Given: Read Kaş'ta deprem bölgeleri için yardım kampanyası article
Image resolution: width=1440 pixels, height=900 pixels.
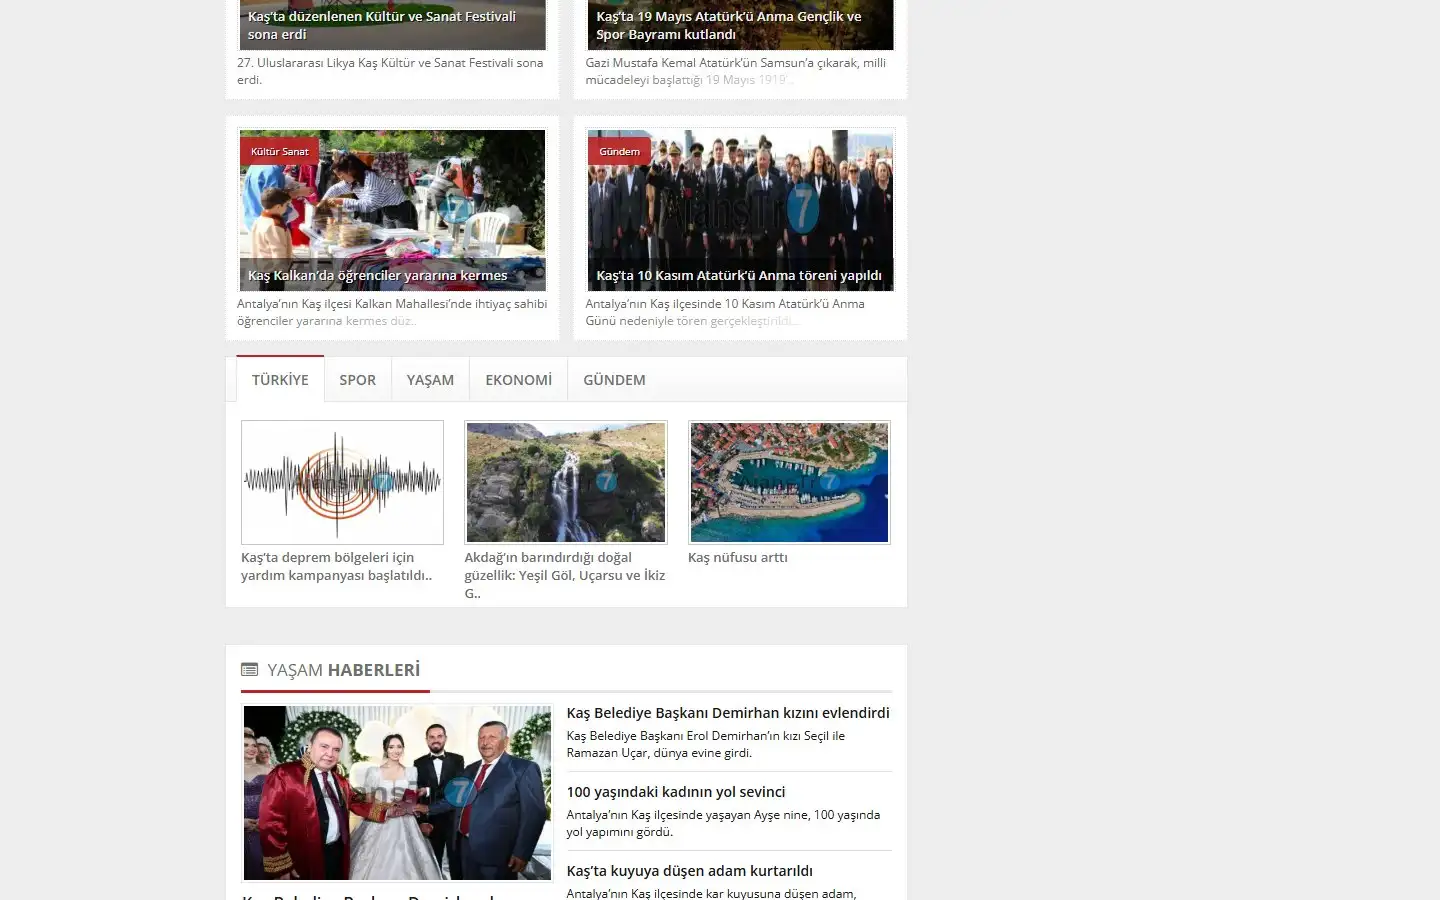Looking at the screenshot, I should point(337,566).
